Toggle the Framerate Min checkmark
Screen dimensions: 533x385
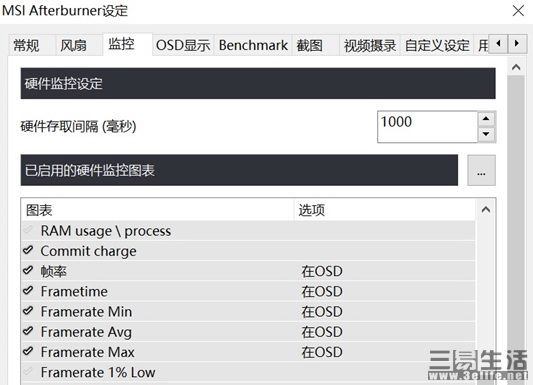(28, 311)
